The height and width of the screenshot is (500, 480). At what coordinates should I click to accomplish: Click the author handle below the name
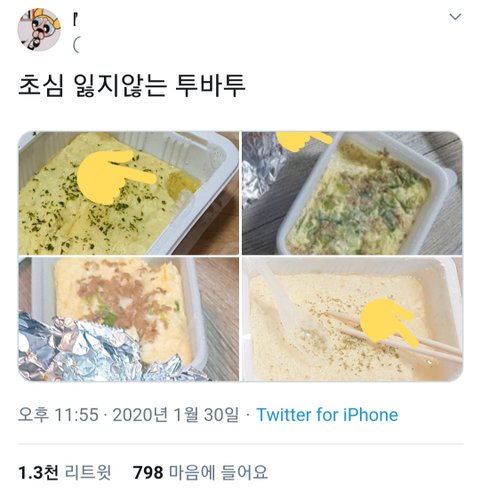tap(76, 45)
